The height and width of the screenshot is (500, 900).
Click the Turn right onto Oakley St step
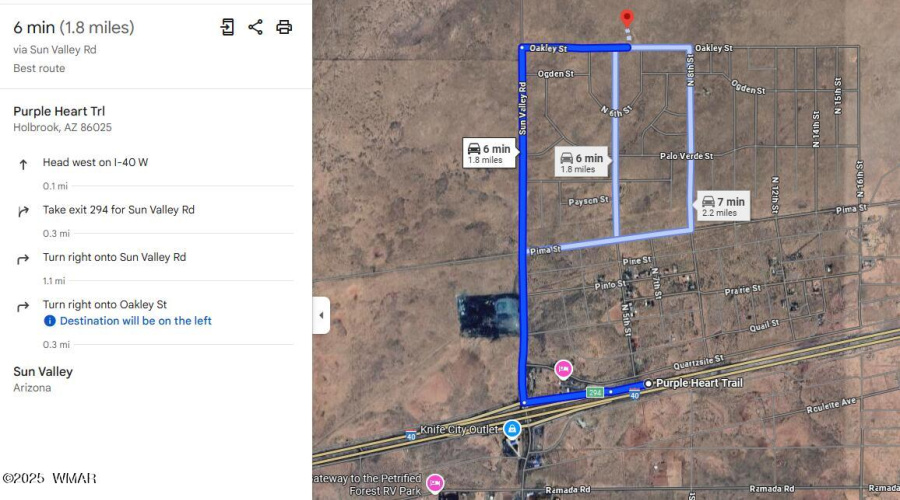click(x=104, y=304)
